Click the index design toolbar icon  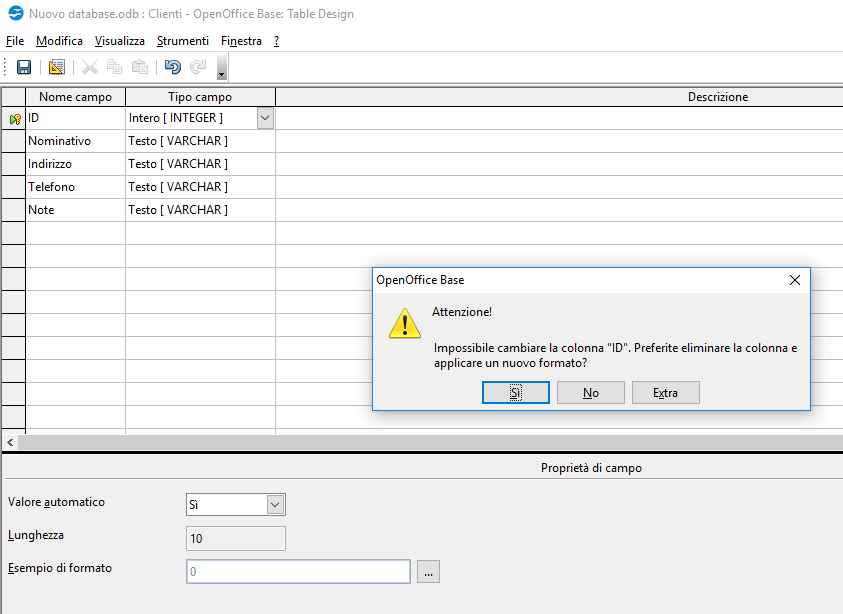(56, 67)
